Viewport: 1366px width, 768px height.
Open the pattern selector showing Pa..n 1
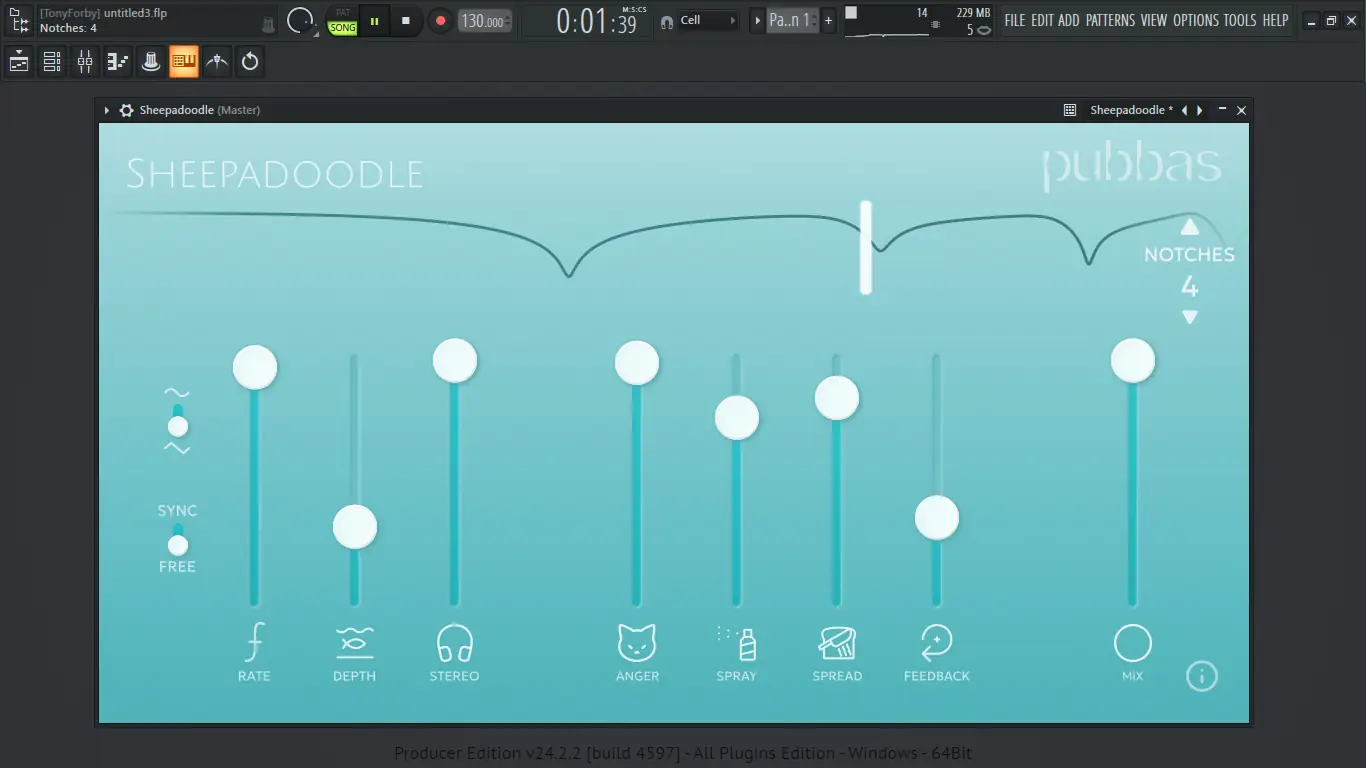tap(791, 20)
